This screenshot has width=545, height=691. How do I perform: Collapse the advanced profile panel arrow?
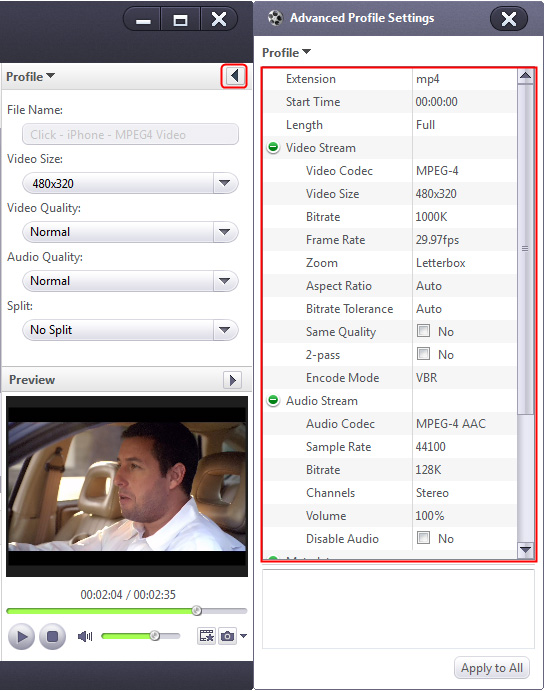click(234, 76)
